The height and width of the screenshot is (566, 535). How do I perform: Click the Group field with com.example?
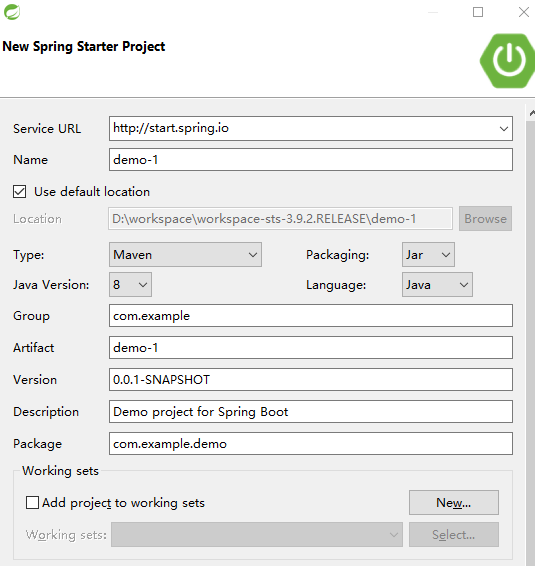pos(311,315)
